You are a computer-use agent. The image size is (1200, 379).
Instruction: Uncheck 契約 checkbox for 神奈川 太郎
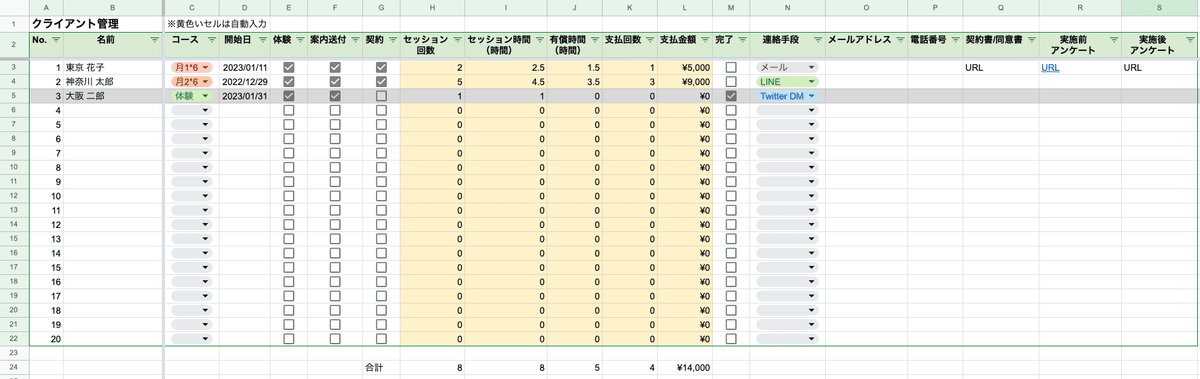point(381,81)
